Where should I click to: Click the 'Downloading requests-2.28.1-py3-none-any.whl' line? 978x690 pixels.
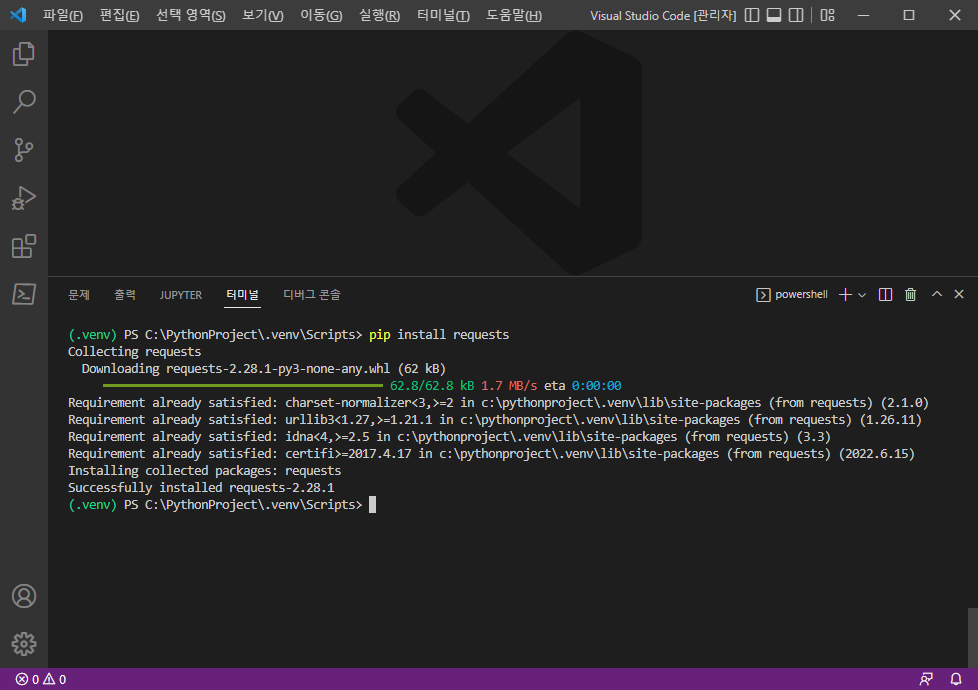pyautogui.click(x=263, y=369)
